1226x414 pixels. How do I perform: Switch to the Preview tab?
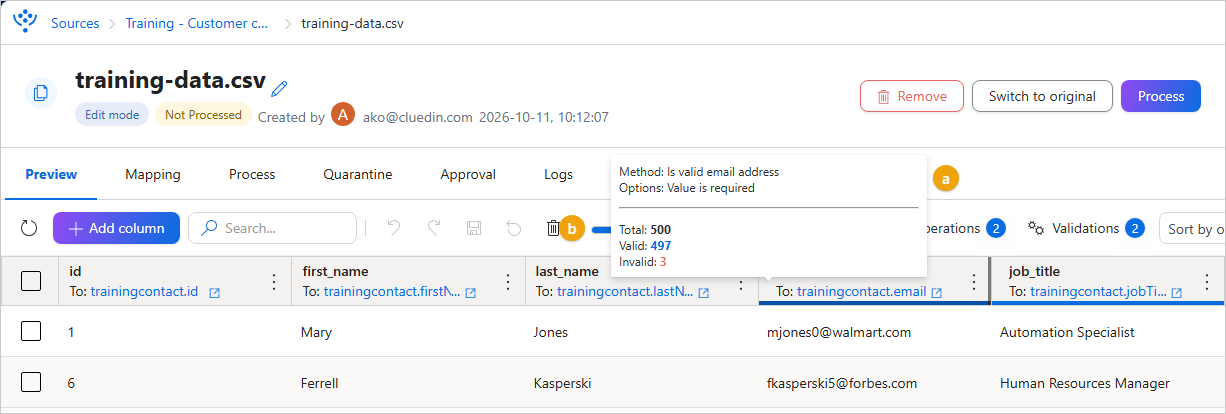click(51, 174)
